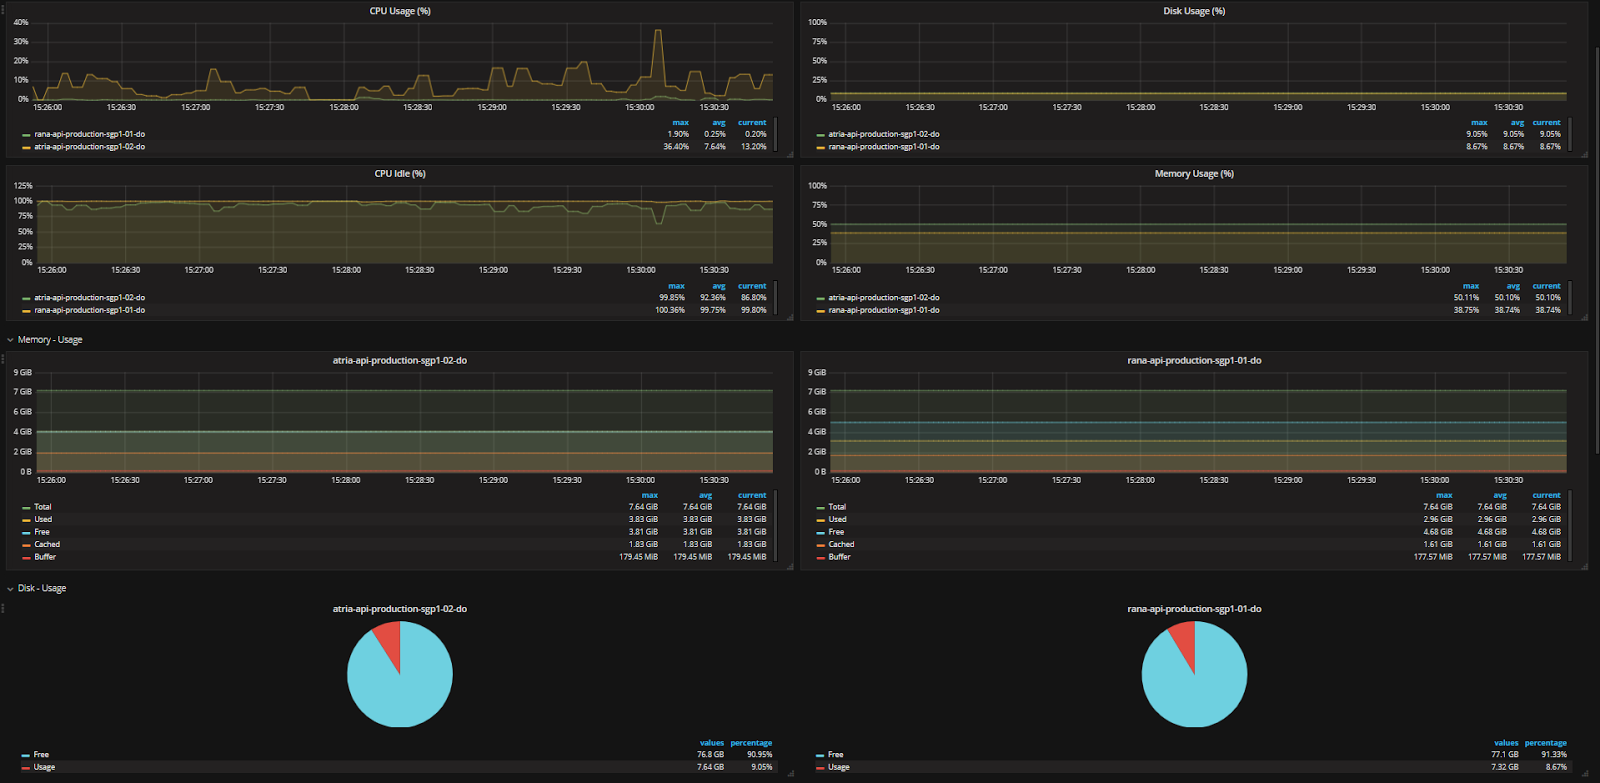Click the dashboard vertical scrollbar on the right edge
The height and width of the screenshot is (783, 1600).
pos(1596,250)
